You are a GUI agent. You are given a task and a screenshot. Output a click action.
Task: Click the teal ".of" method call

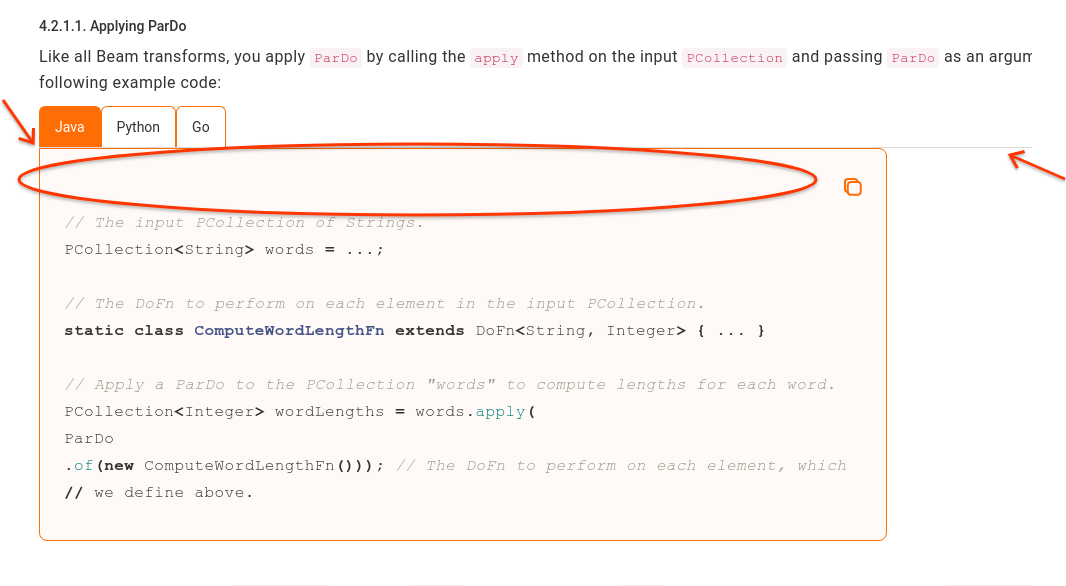click(79, 466)
